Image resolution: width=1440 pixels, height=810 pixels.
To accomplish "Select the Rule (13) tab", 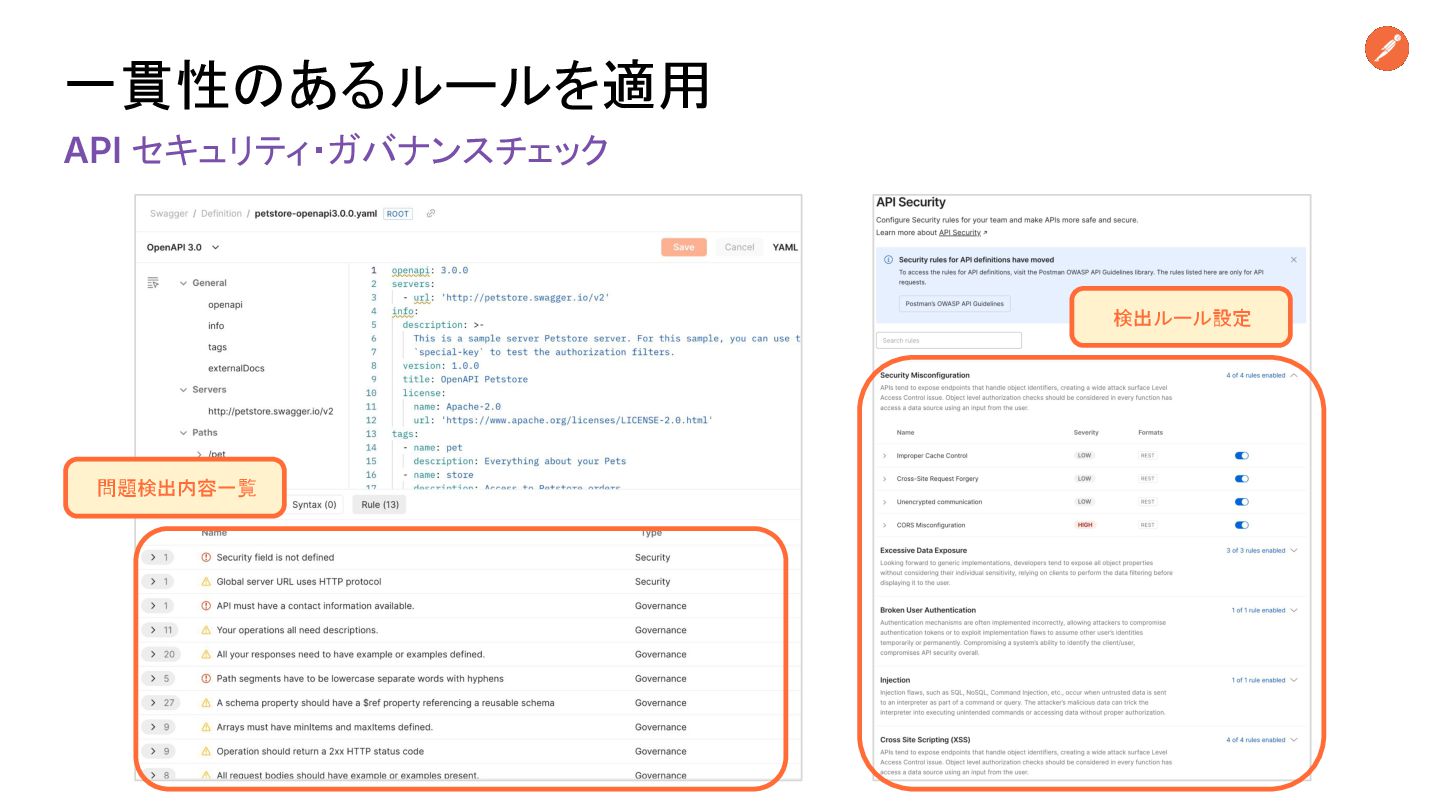I will (380, 505).
